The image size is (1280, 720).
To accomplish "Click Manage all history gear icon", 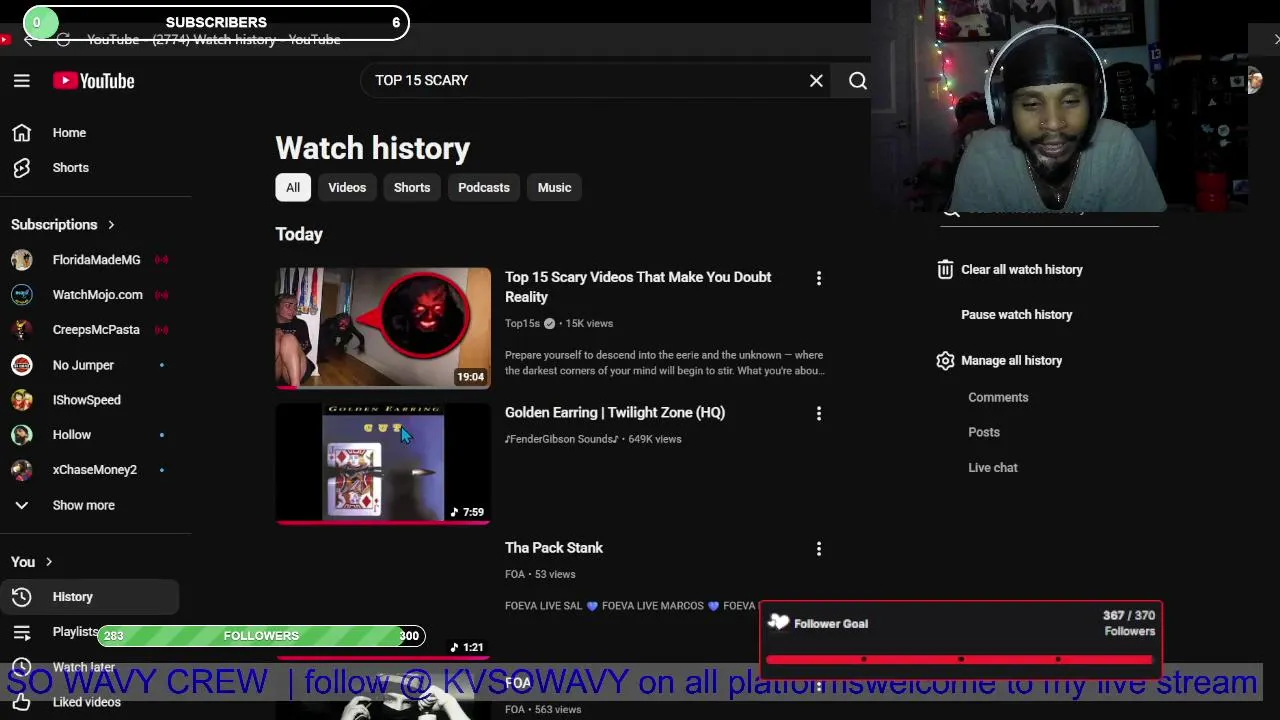I will tap(945, 361).
